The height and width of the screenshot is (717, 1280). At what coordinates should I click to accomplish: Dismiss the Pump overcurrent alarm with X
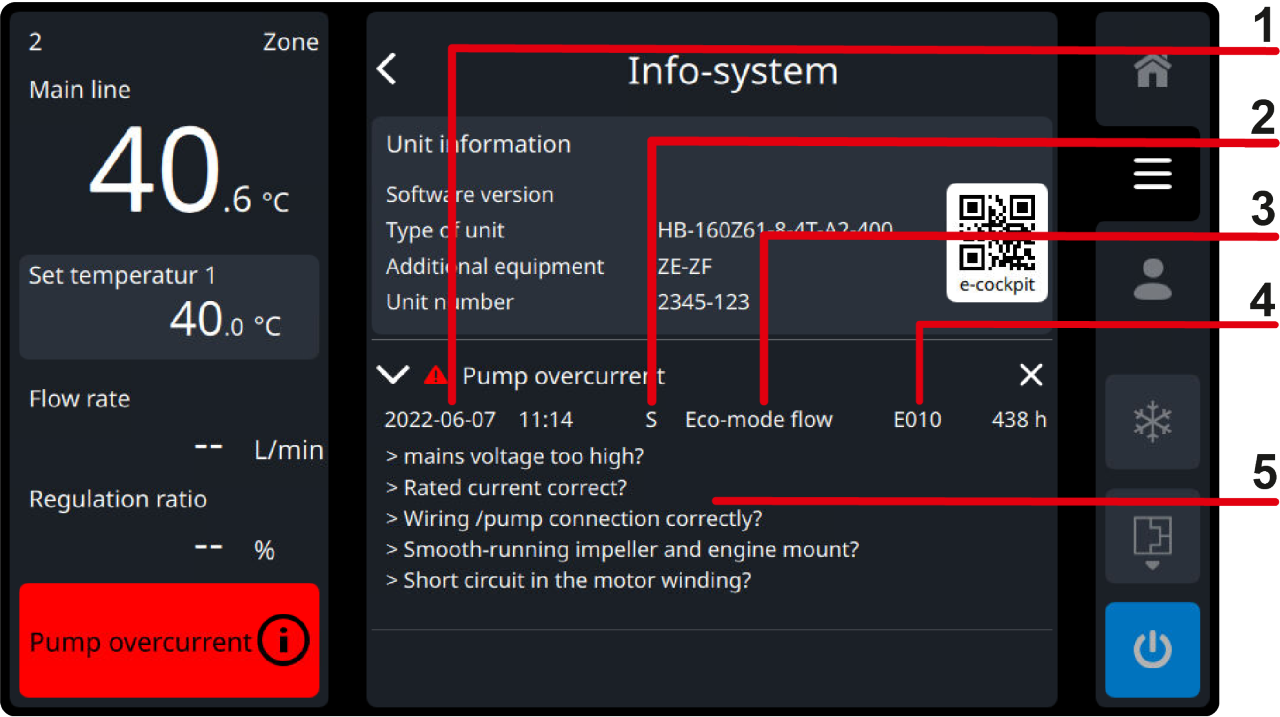(1030, 376)
